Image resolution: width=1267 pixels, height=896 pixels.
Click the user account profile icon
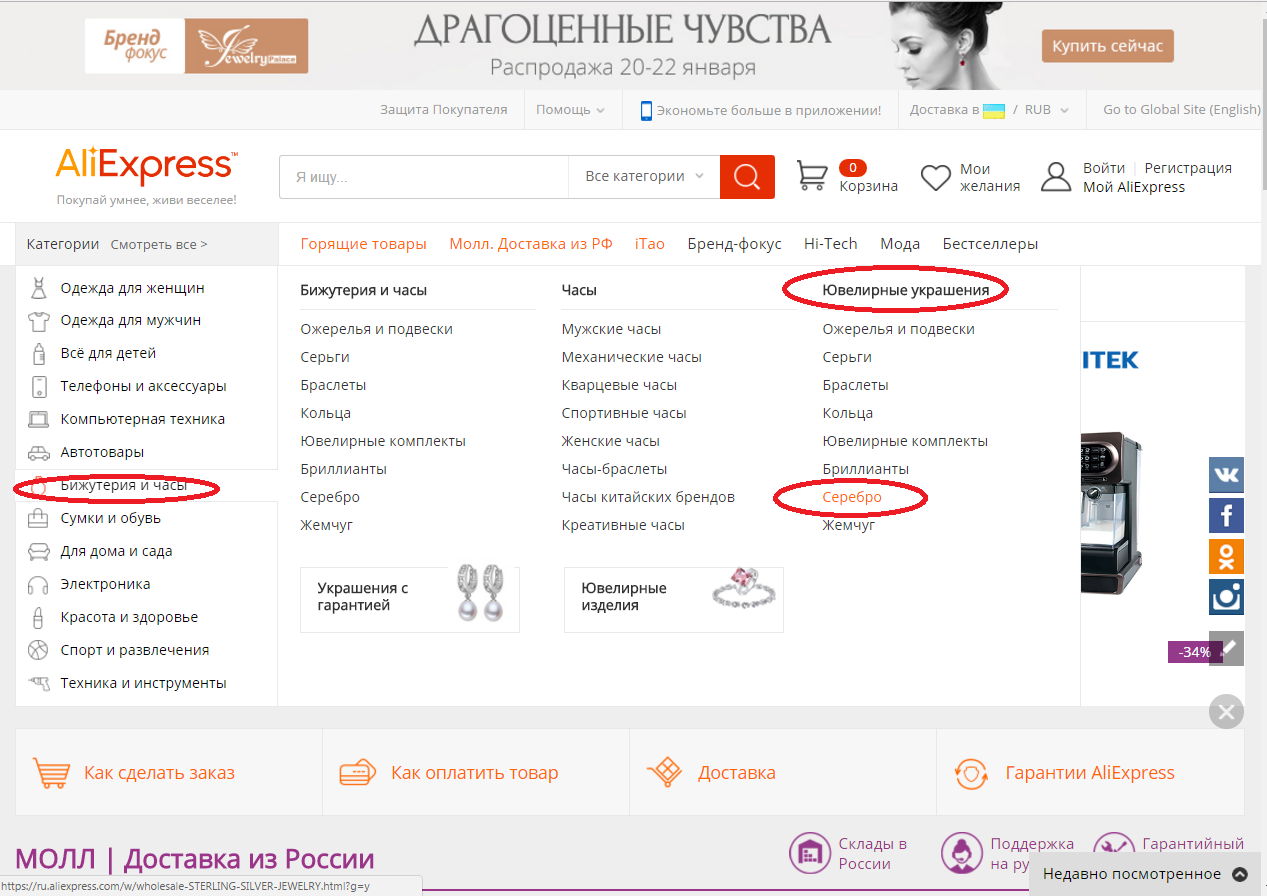coord(1056,177)
